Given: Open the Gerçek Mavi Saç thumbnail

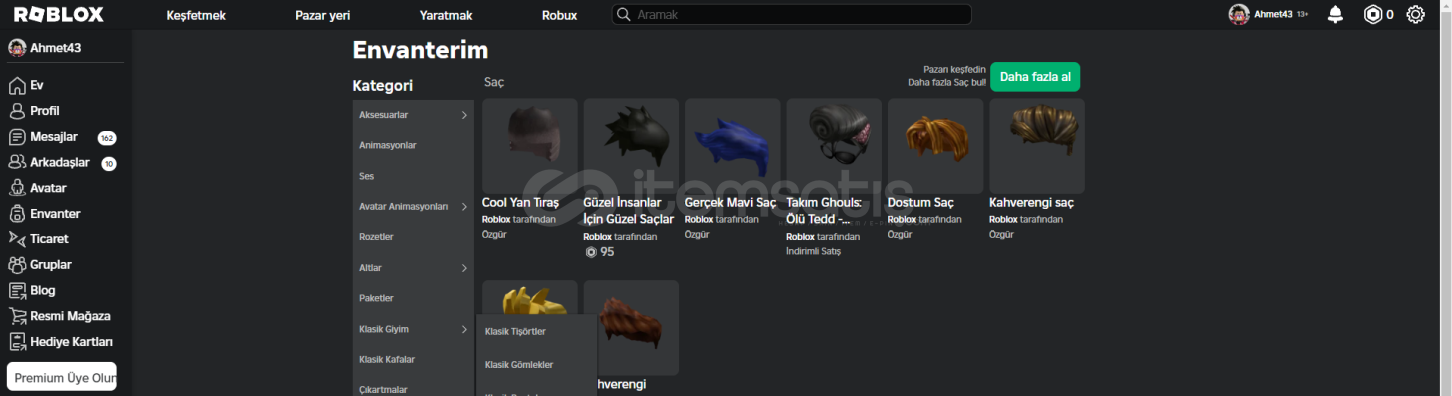Looking at the screenshot, I should pyautogui.click(x=733, y=146).
